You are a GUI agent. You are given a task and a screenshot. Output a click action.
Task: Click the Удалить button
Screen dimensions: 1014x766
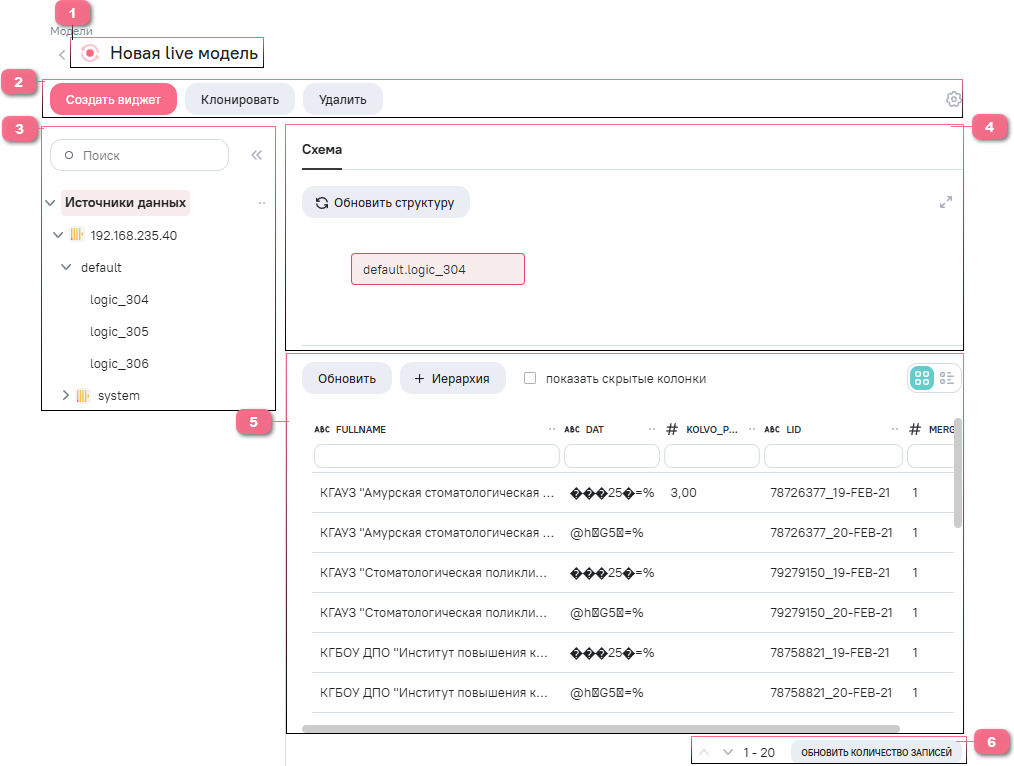click(x=343, y=100)
